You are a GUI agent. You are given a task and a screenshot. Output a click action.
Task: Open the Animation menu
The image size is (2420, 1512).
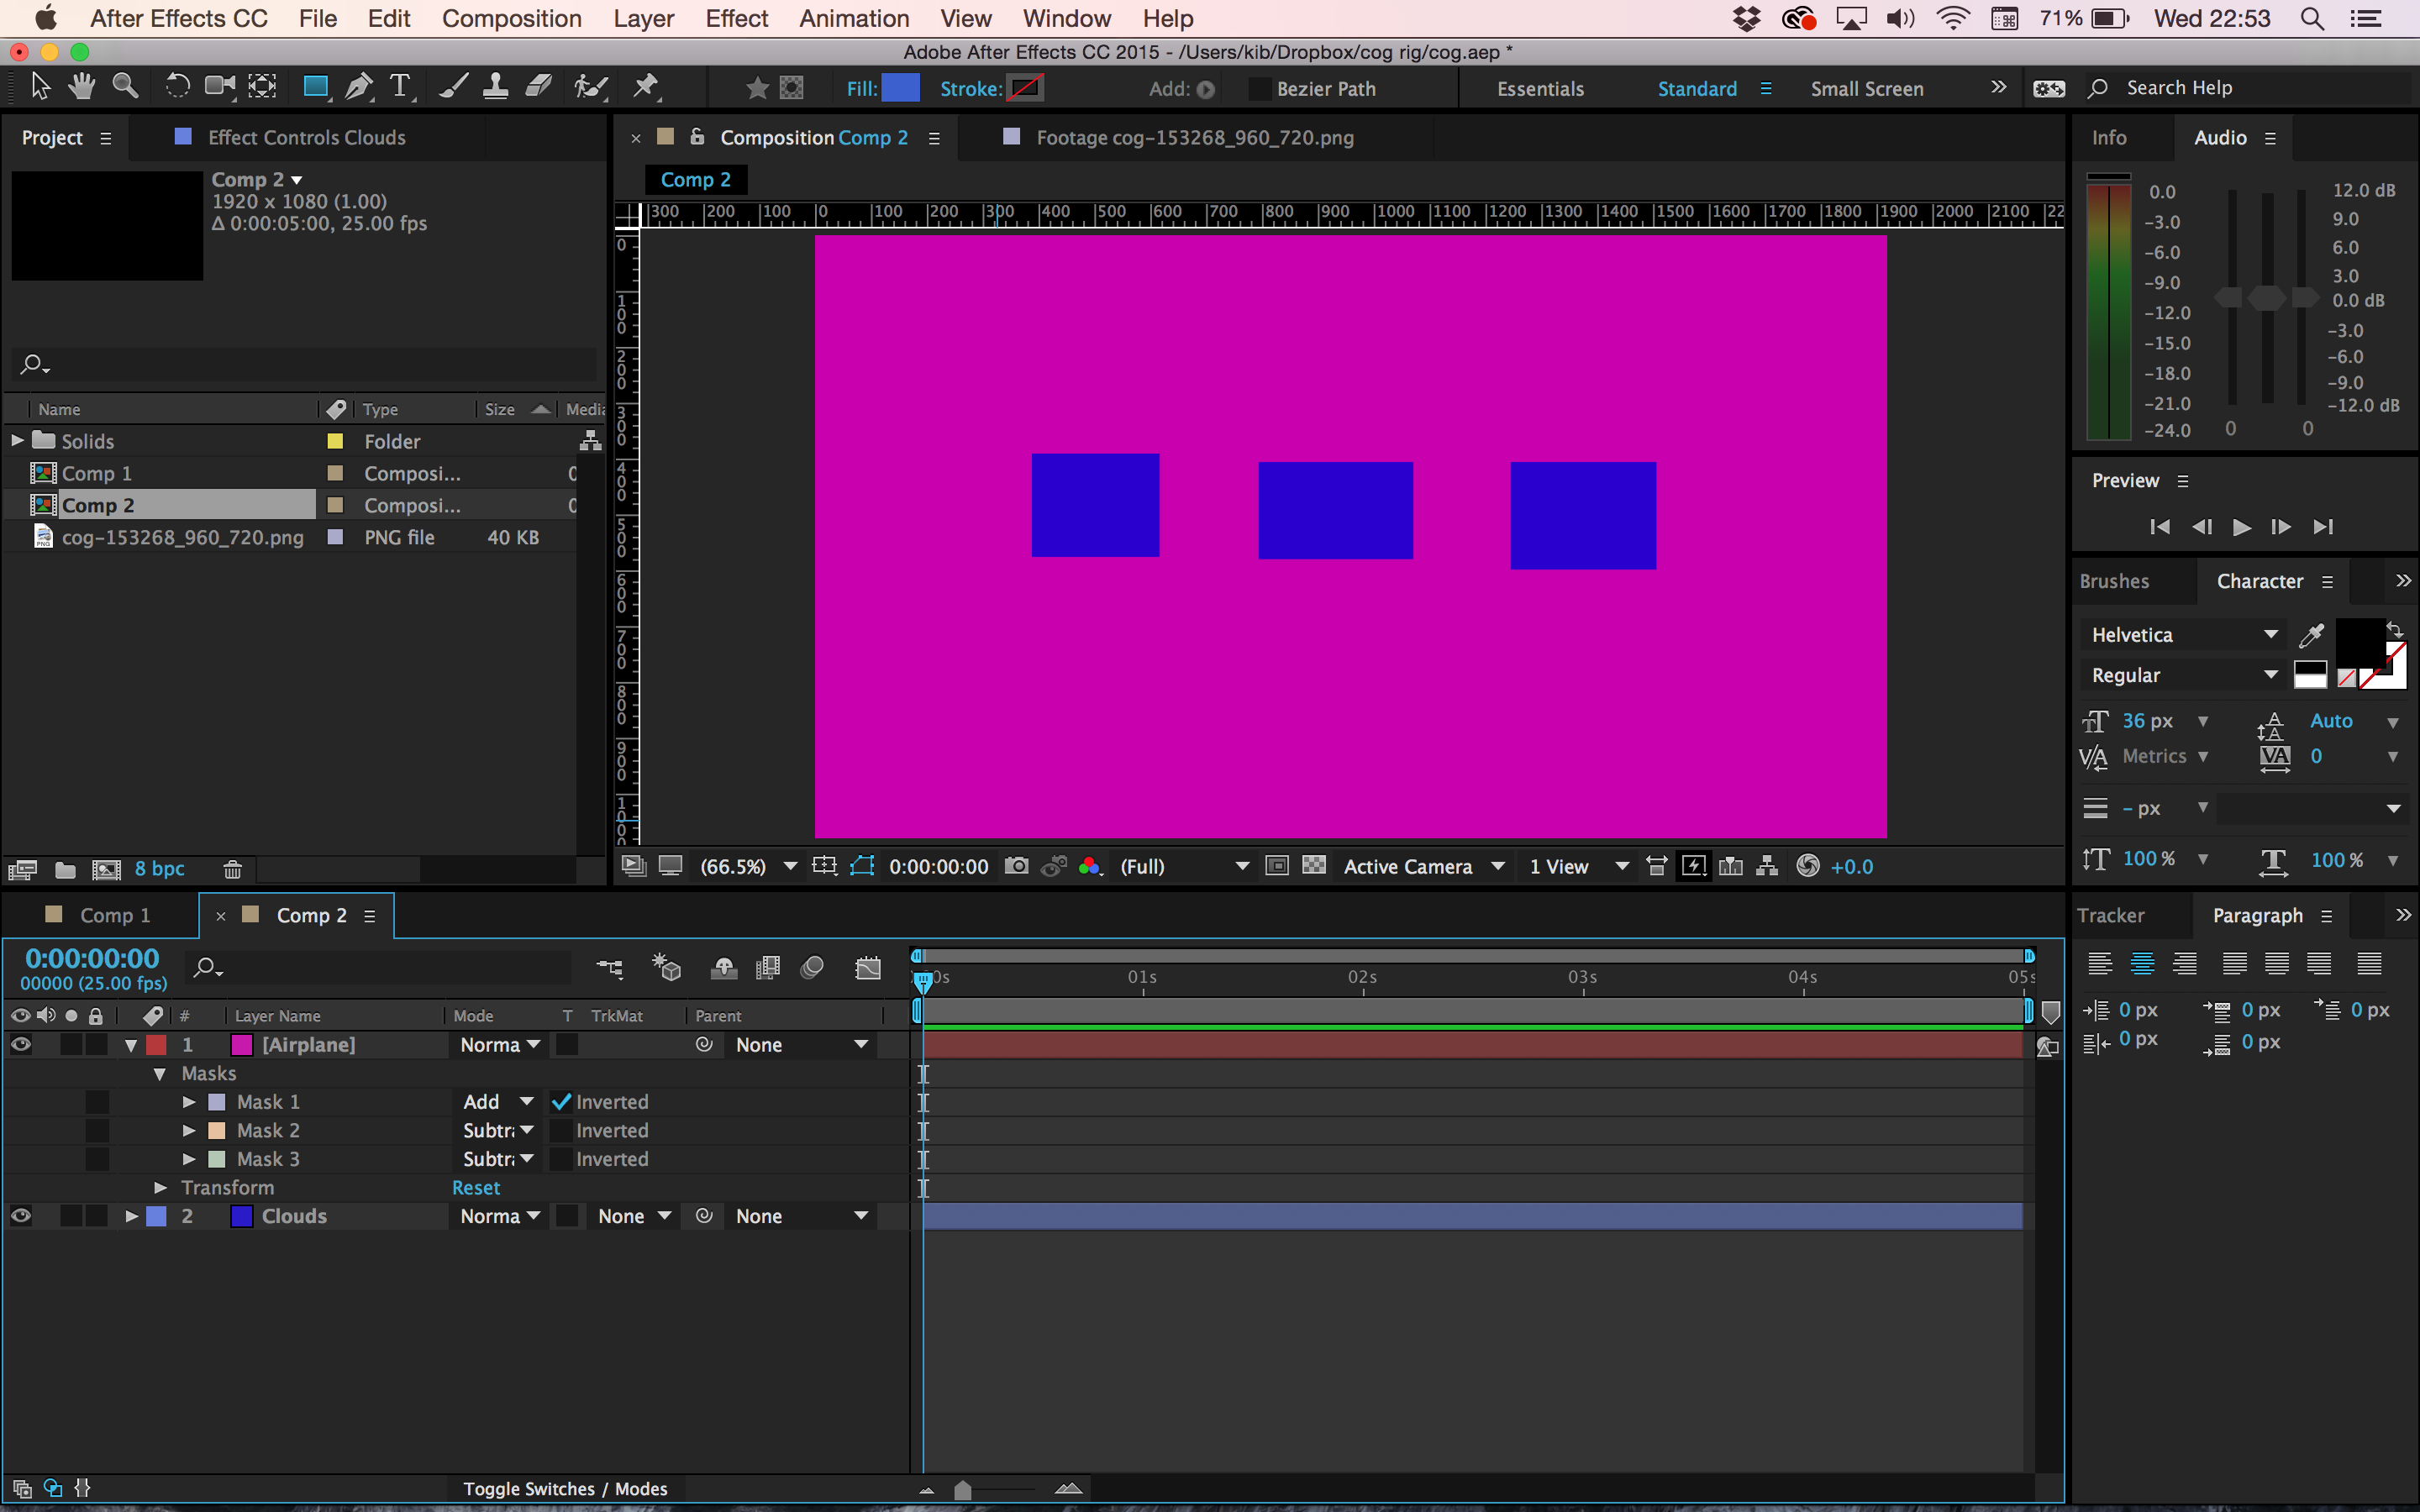[x=854, y=18]
